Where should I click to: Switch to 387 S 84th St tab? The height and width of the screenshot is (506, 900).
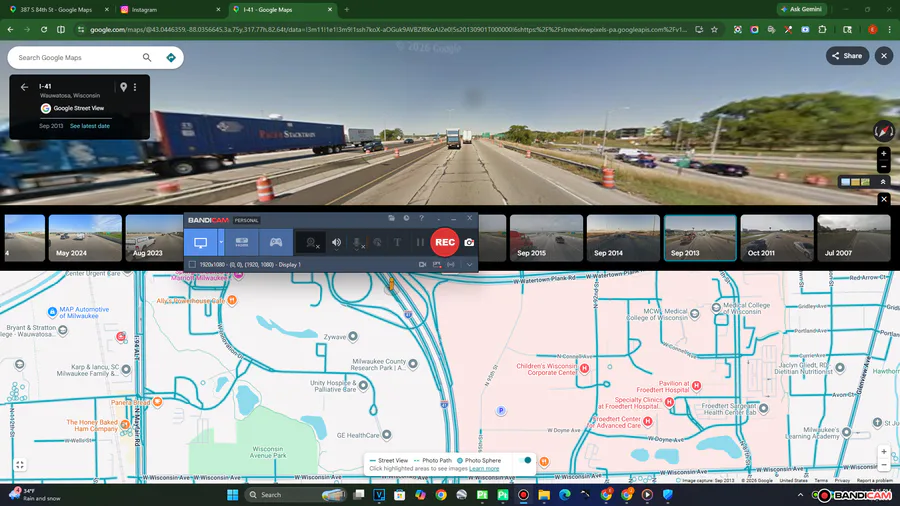click(x=57, y=10)
